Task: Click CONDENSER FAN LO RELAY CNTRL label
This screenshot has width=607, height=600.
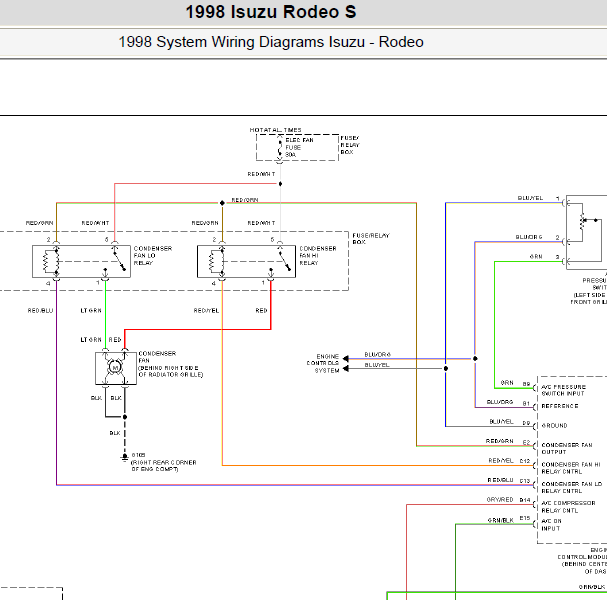Action: tap(571, 487)
